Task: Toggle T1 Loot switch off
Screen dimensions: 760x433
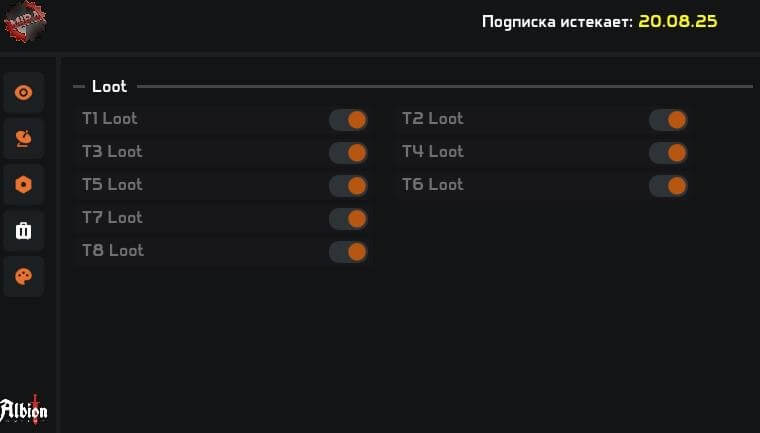Action: 348,120
